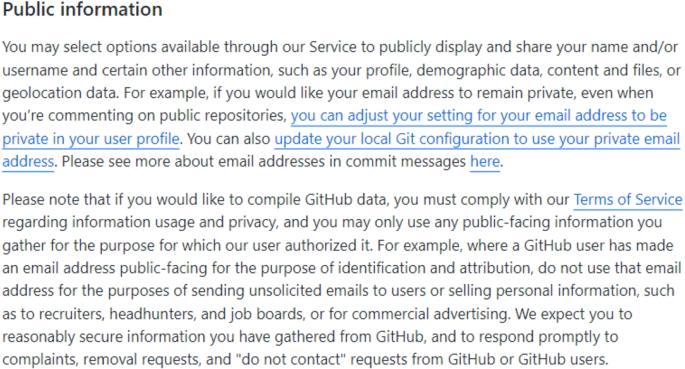Viewport: 685px width, 369px height.
Task: Click the phrase 'compile GitHub data'
Action: (318, 200)
